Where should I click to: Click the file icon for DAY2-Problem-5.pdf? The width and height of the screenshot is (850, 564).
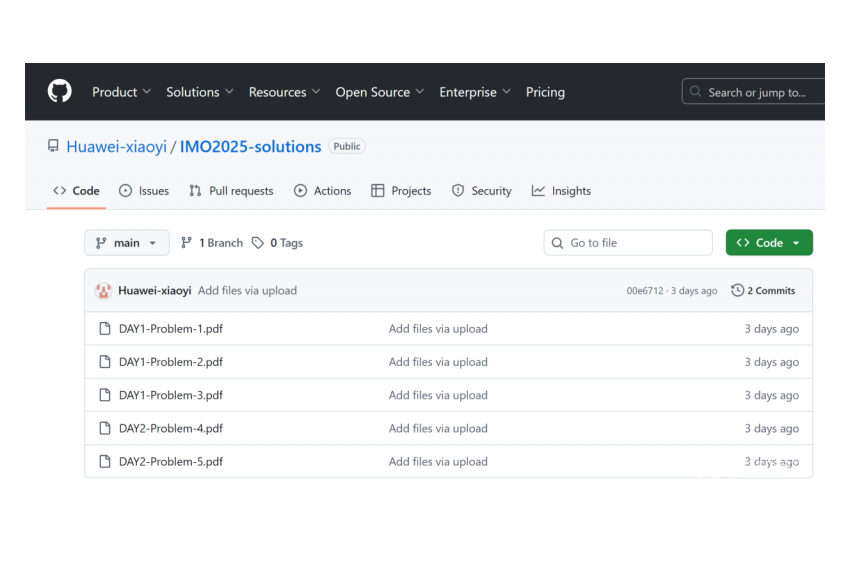[x=105, y=462]
